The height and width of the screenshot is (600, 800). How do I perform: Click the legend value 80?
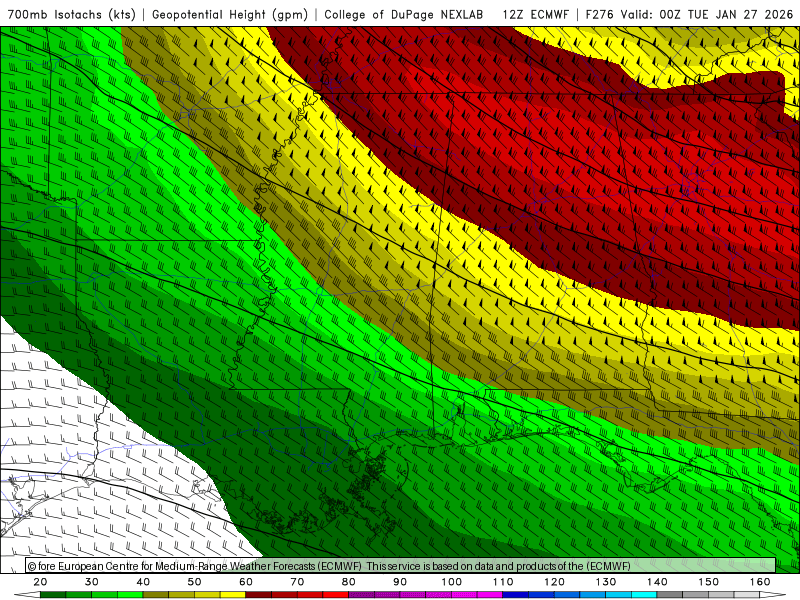(348, 582)
